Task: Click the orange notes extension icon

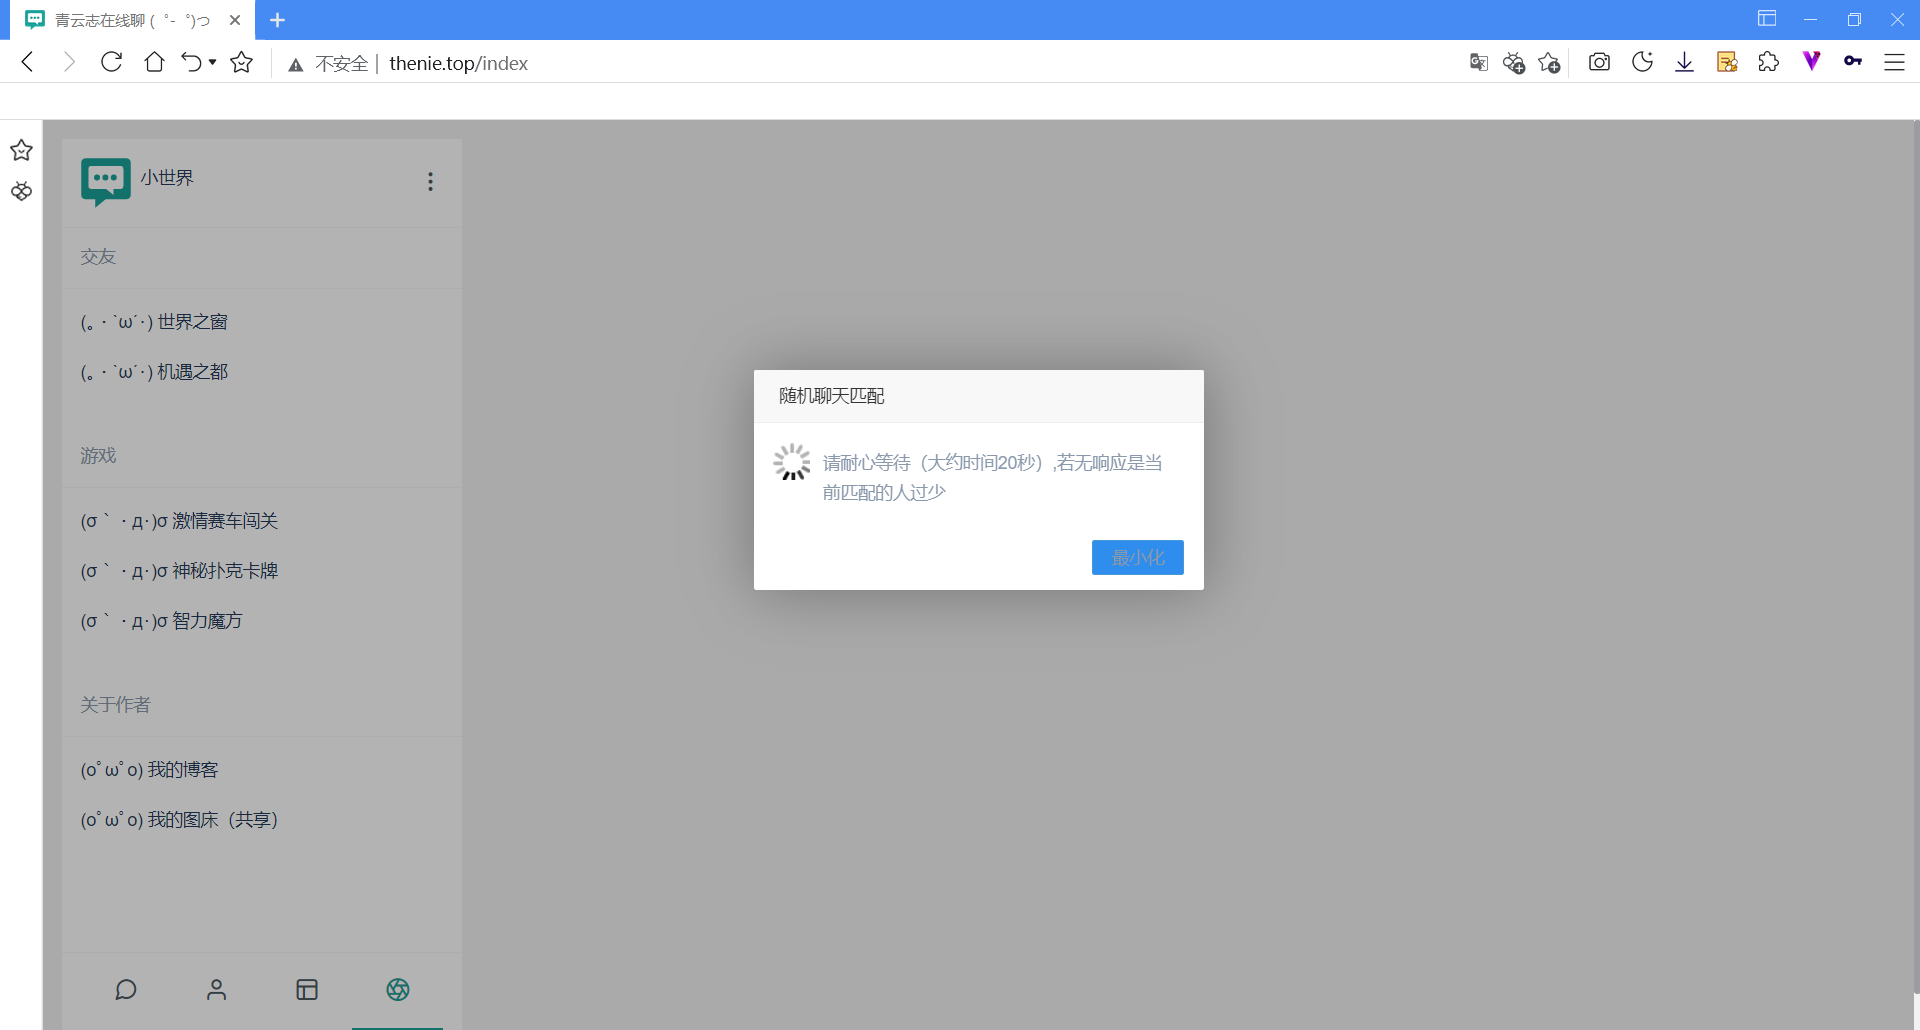Action: click(1727, 62)
